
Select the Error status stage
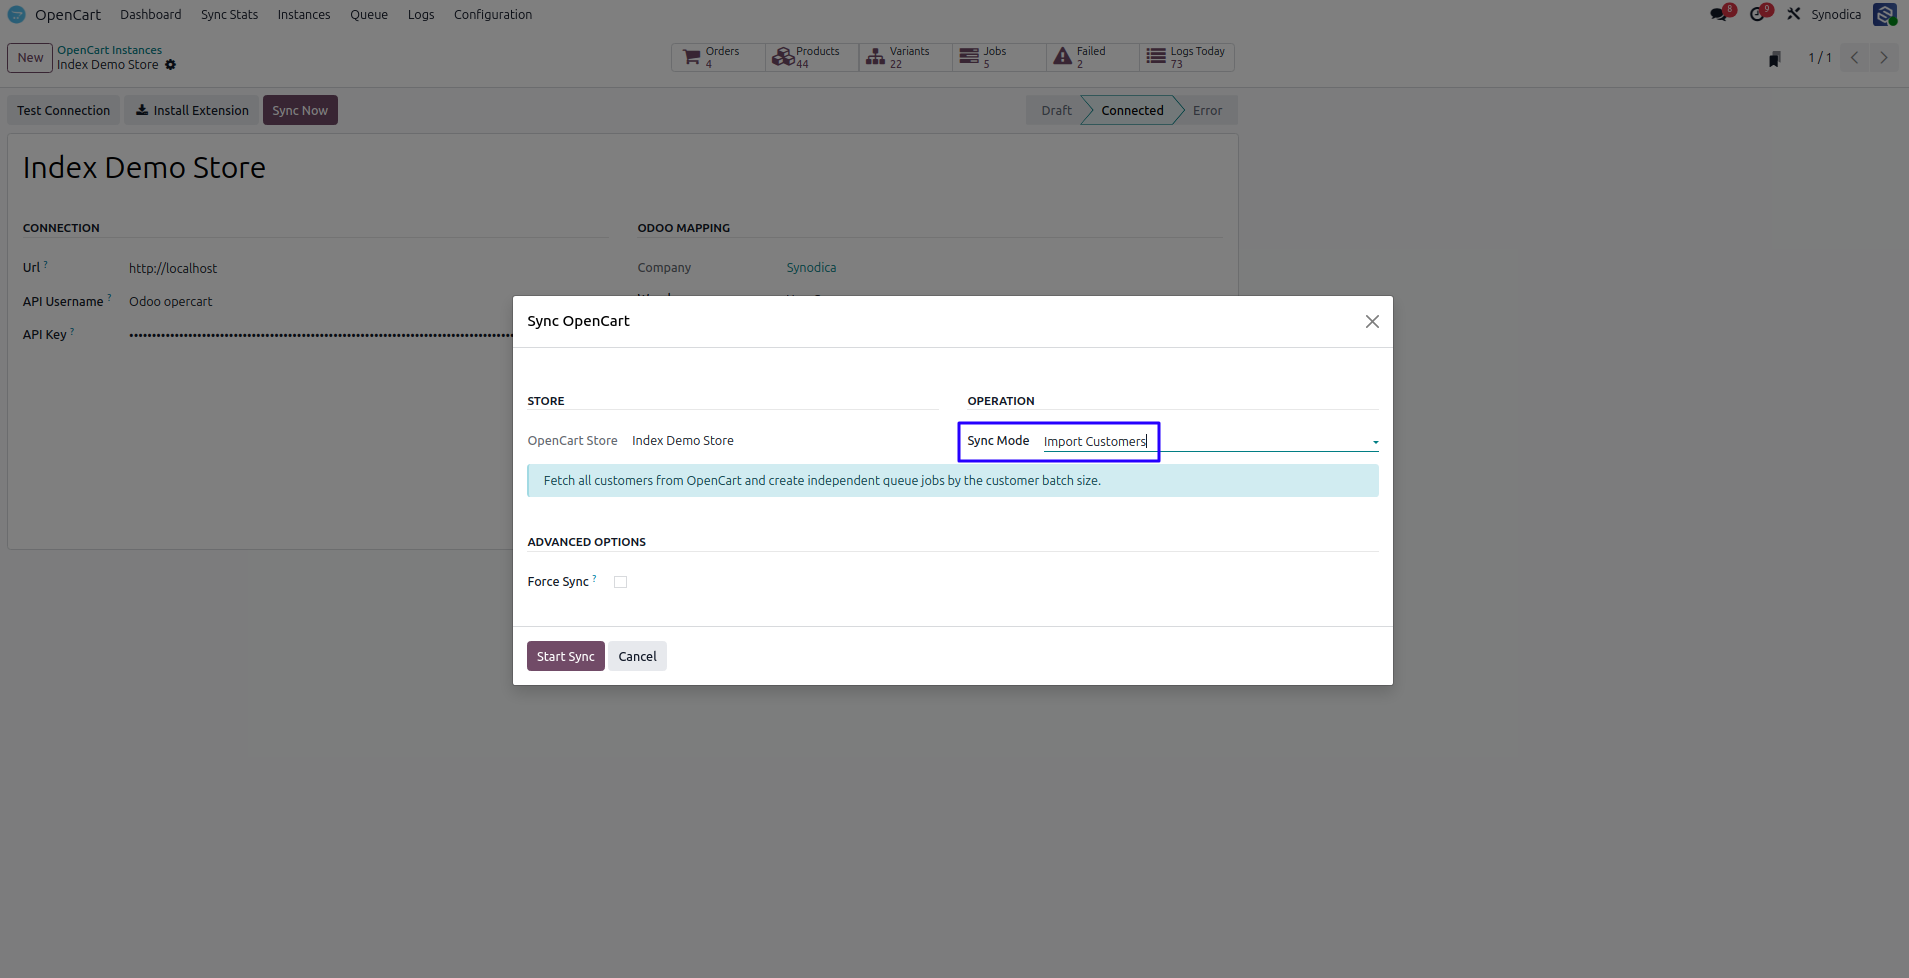[1207, 110]
